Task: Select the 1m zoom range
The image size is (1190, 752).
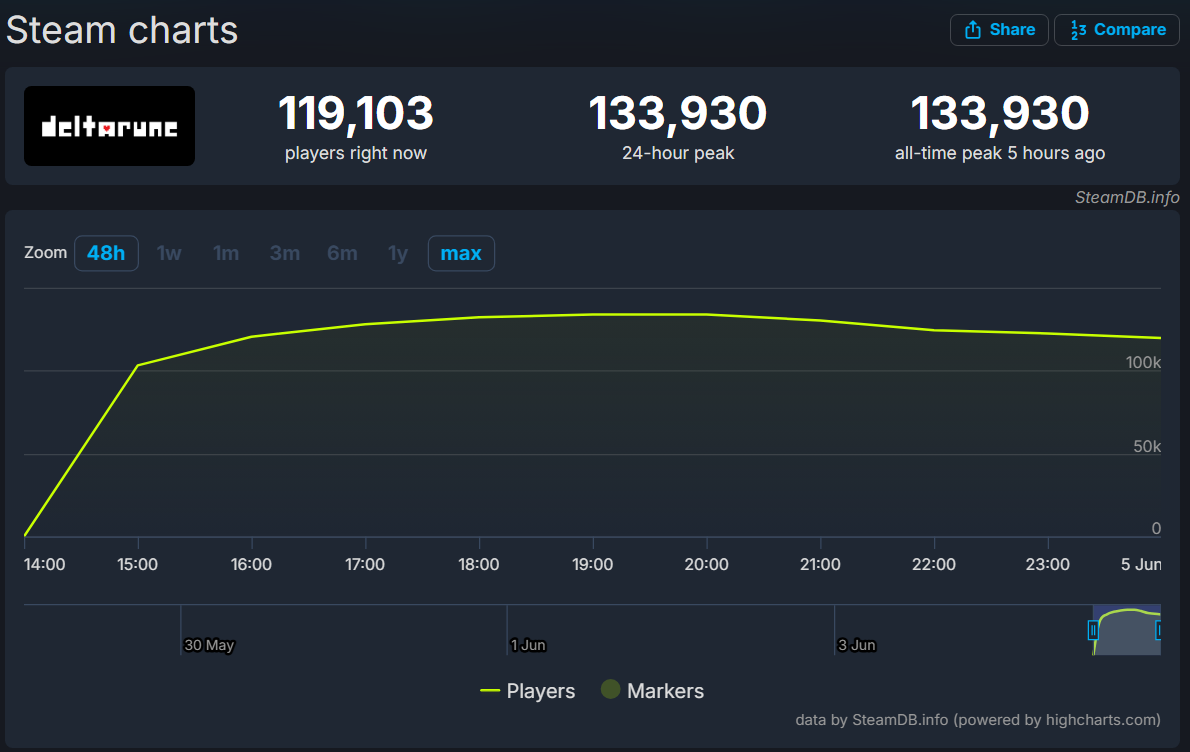Action: pyautogui.click(x=225, y=253)
